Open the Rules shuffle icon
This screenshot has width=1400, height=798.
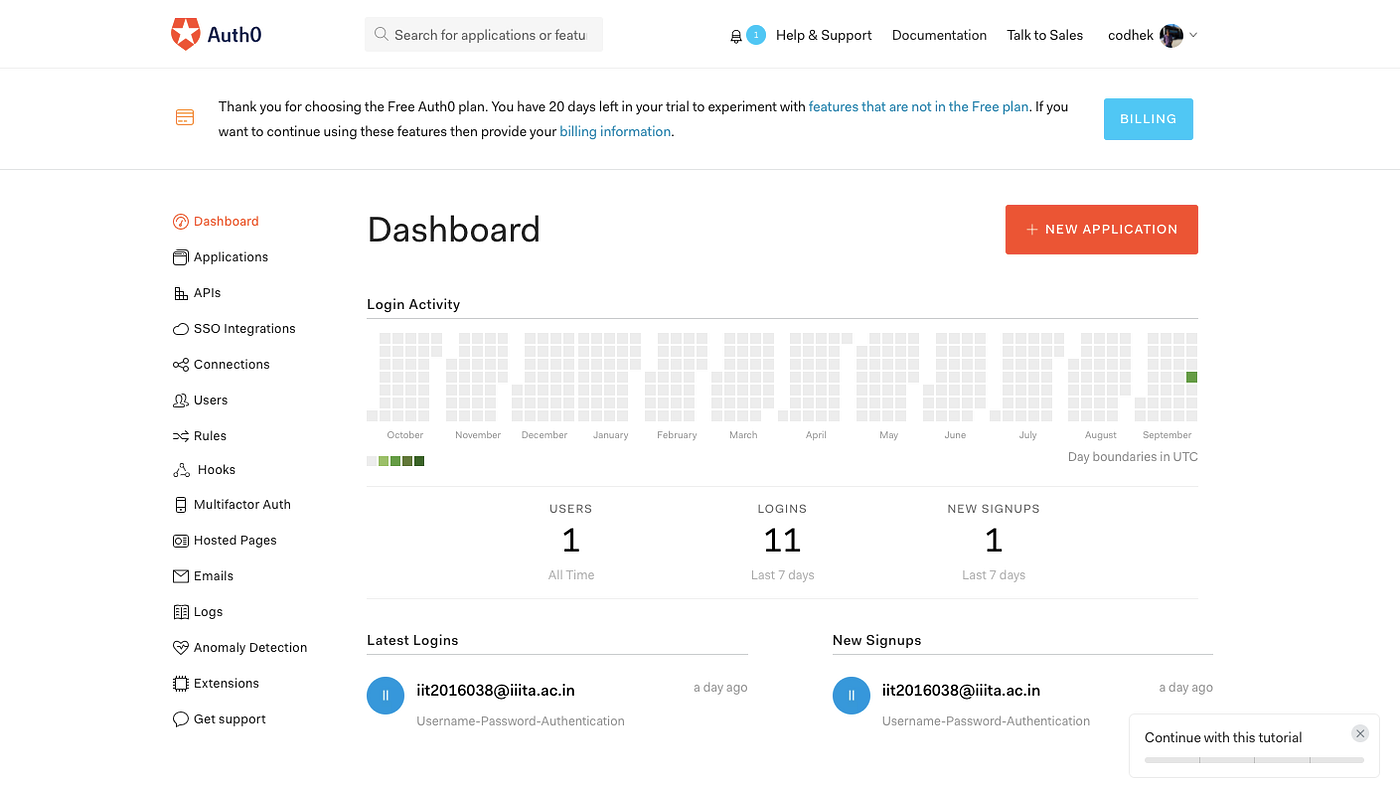pos(180,436)
